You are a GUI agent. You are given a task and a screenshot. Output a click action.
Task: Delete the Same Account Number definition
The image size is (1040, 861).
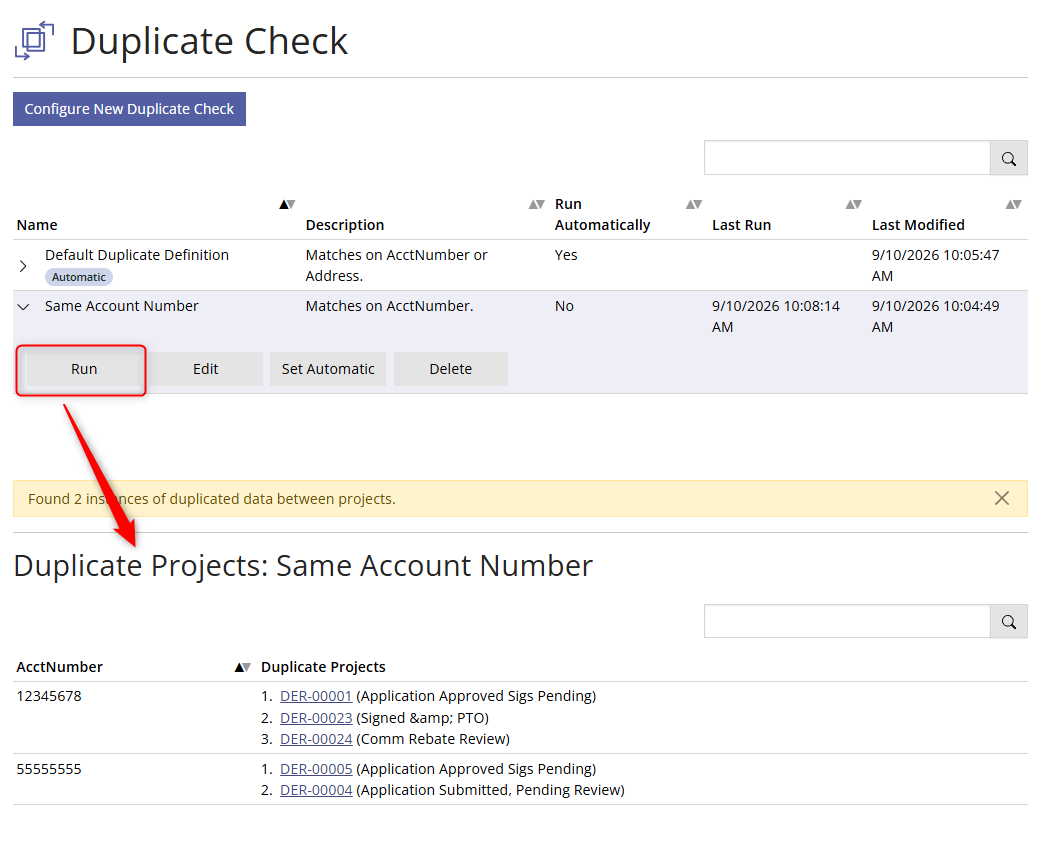tap(451, 369)
